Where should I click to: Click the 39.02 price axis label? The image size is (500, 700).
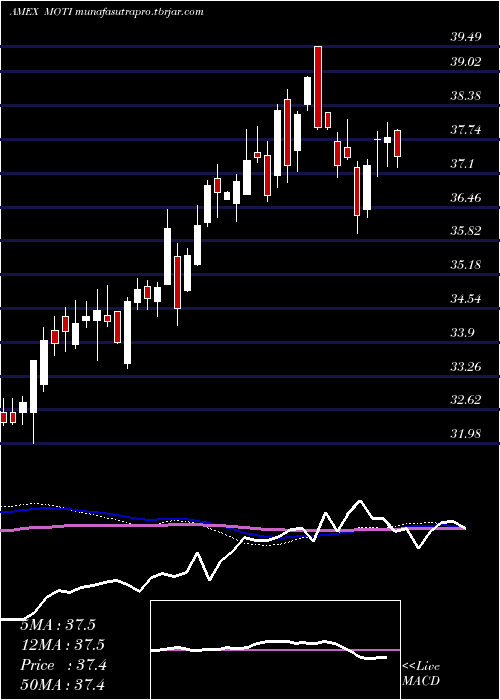pyautogui.click(x=466, y=62)
